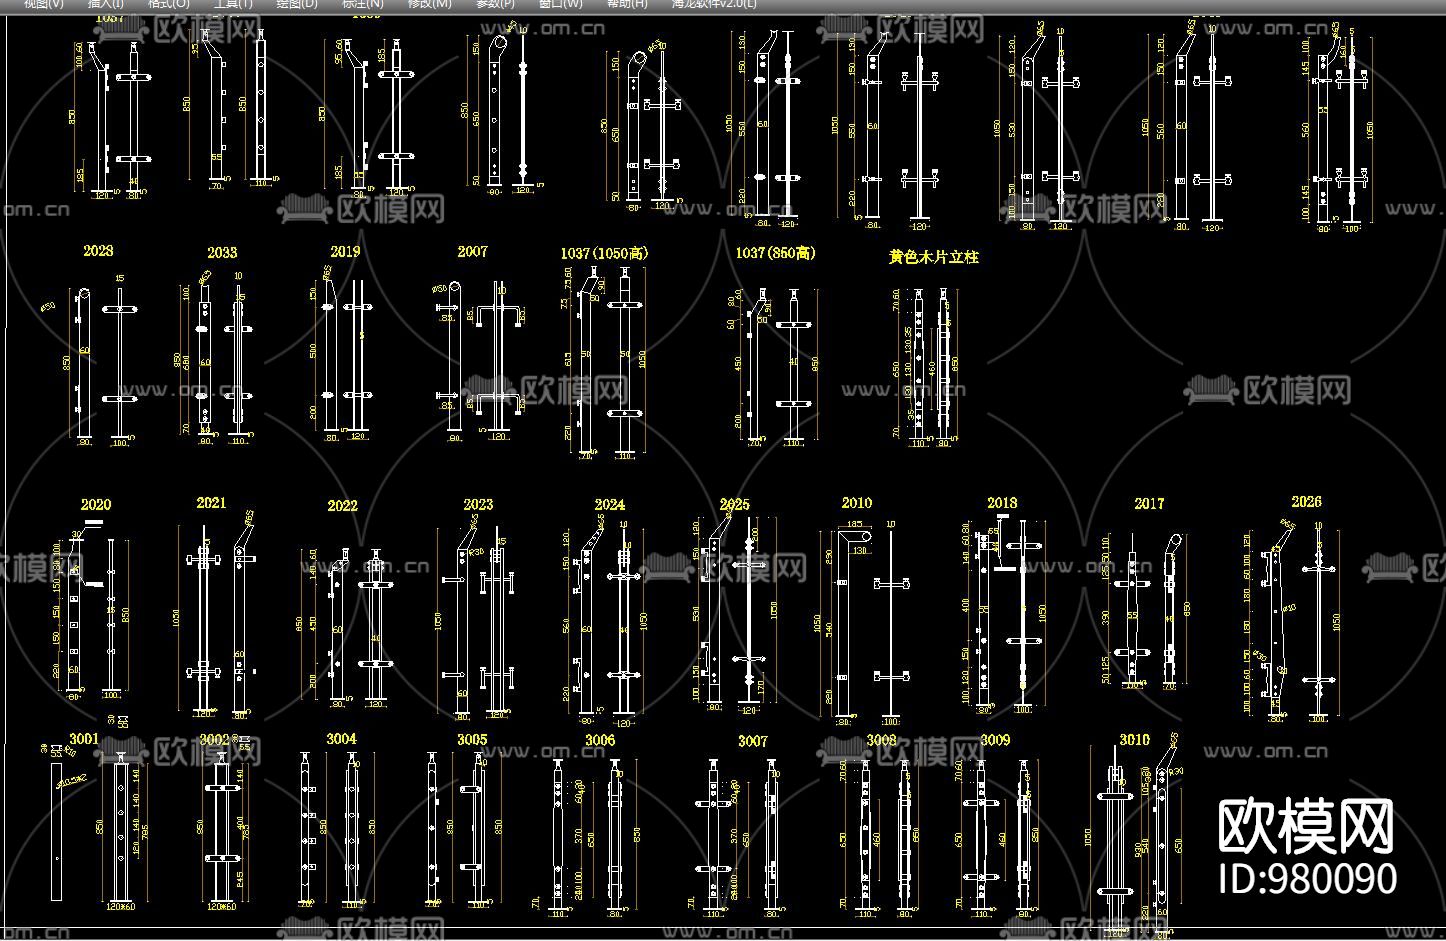This screenshot has height=941, width=1446.
Task: Open the 格式(O) menu
Action: (168, 4)
